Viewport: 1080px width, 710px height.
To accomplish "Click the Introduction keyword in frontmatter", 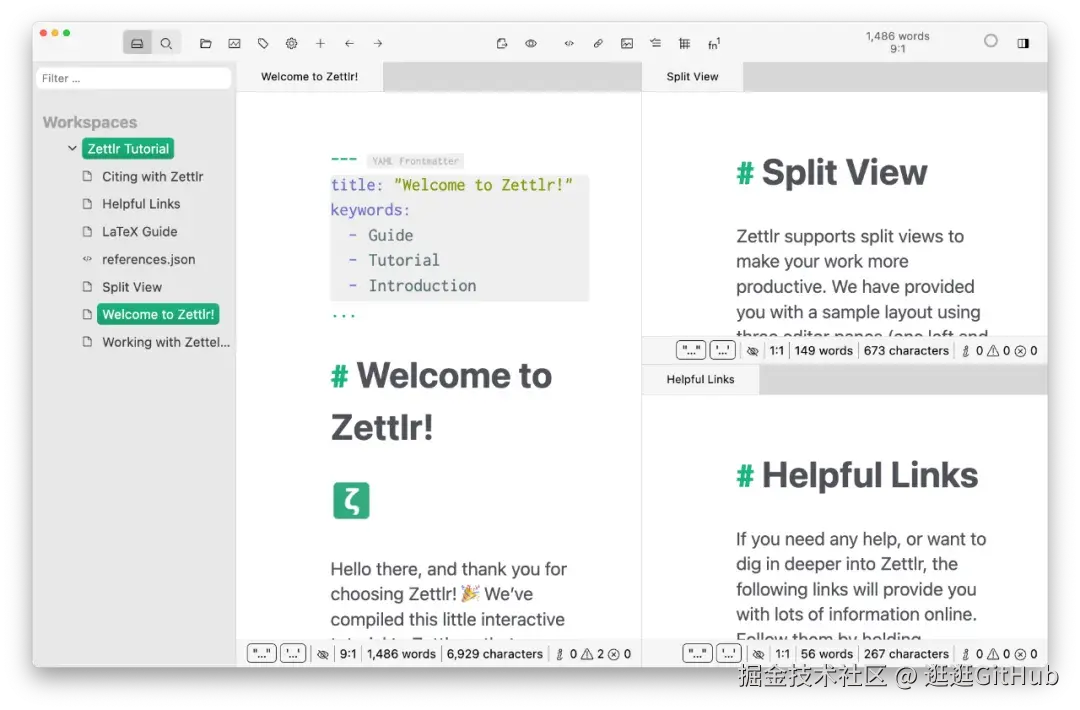I will pyautogui.click(x=422, y=286).
